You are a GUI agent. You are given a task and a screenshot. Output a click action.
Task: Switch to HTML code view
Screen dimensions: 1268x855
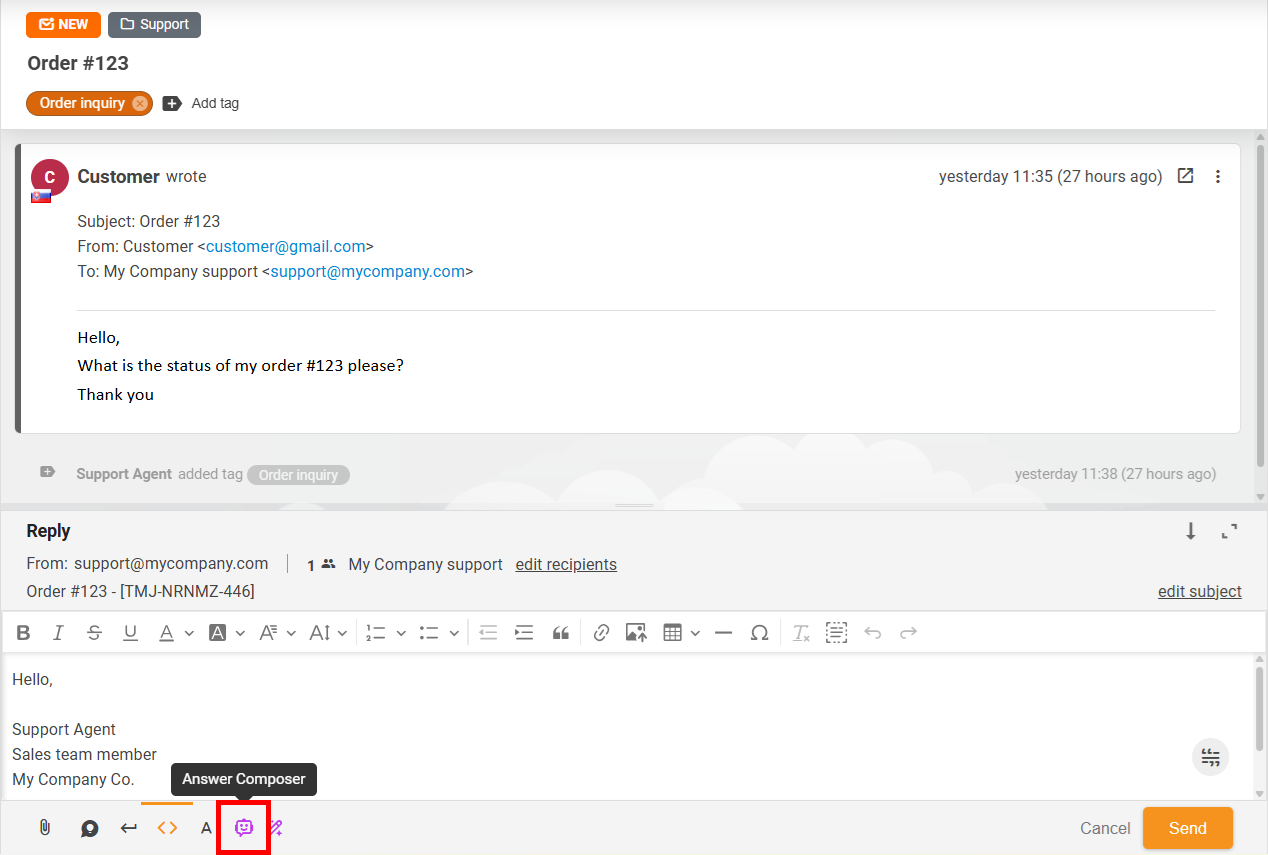click(166, 827)
